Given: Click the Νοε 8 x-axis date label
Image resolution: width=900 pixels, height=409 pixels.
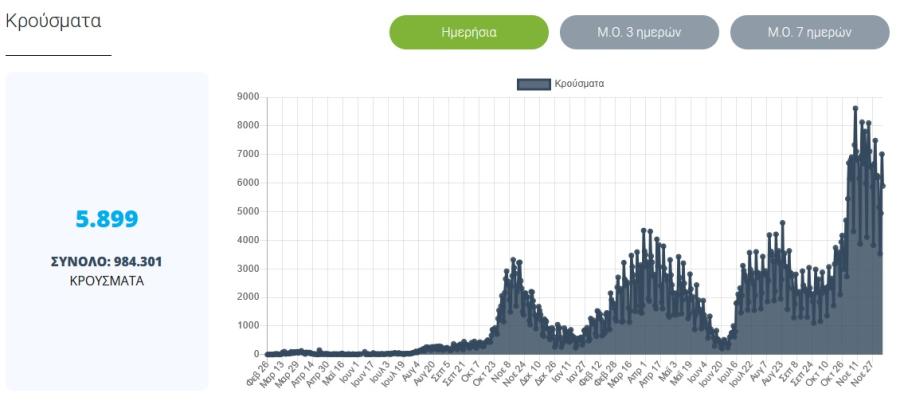Looking at the screenshot, I should pos(501,372).
